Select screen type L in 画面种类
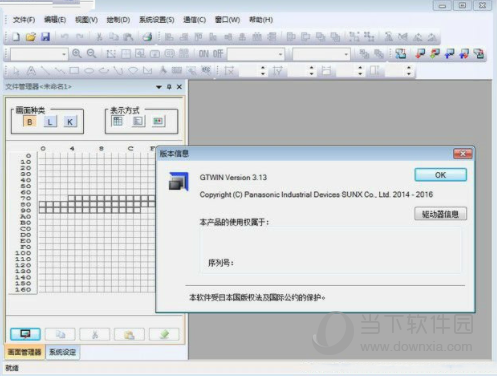The height and width of the screenshot is (376, 497). click(50, 122)
